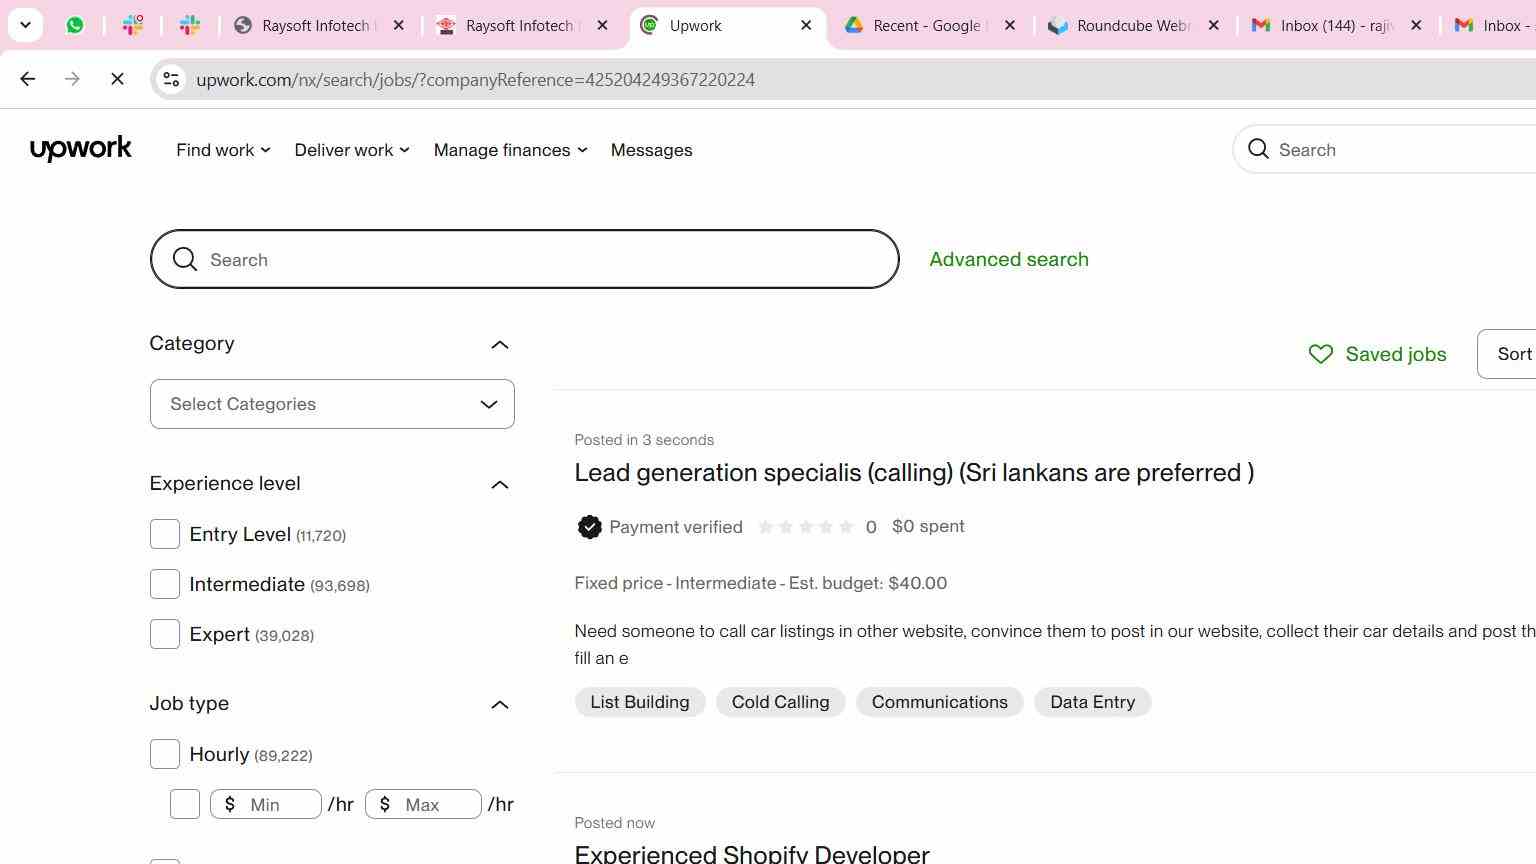Select the Data Entry skill tag
Screen dimensions: 1536x864
click(x=1093, y=702)
